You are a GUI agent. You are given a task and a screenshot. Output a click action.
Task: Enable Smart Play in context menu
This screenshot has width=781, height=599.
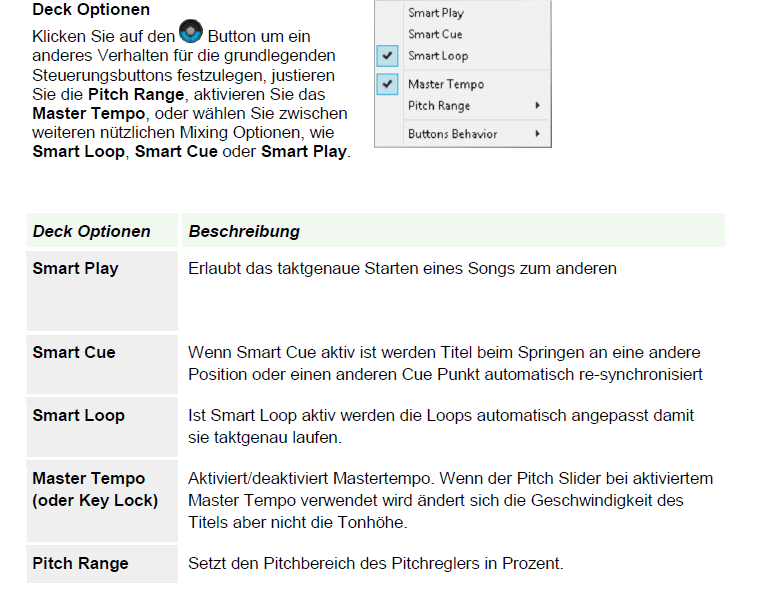tap(436, 13)
